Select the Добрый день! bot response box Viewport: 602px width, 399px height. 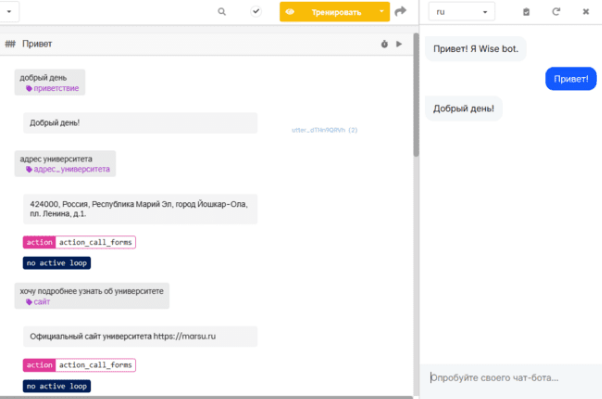pyautogui.click(x=140, y=123)
